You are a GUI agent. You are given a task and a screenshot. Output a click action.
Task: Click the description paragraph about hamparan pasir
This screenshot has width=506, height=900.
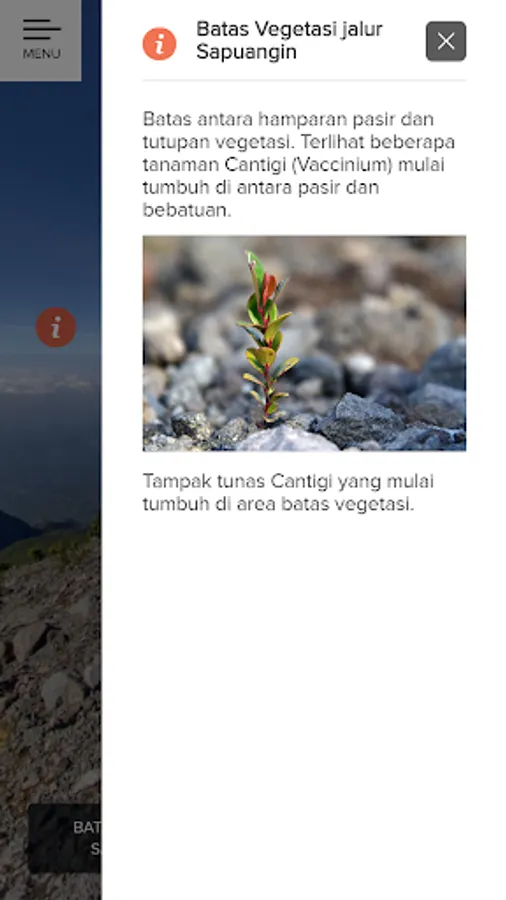299,165
